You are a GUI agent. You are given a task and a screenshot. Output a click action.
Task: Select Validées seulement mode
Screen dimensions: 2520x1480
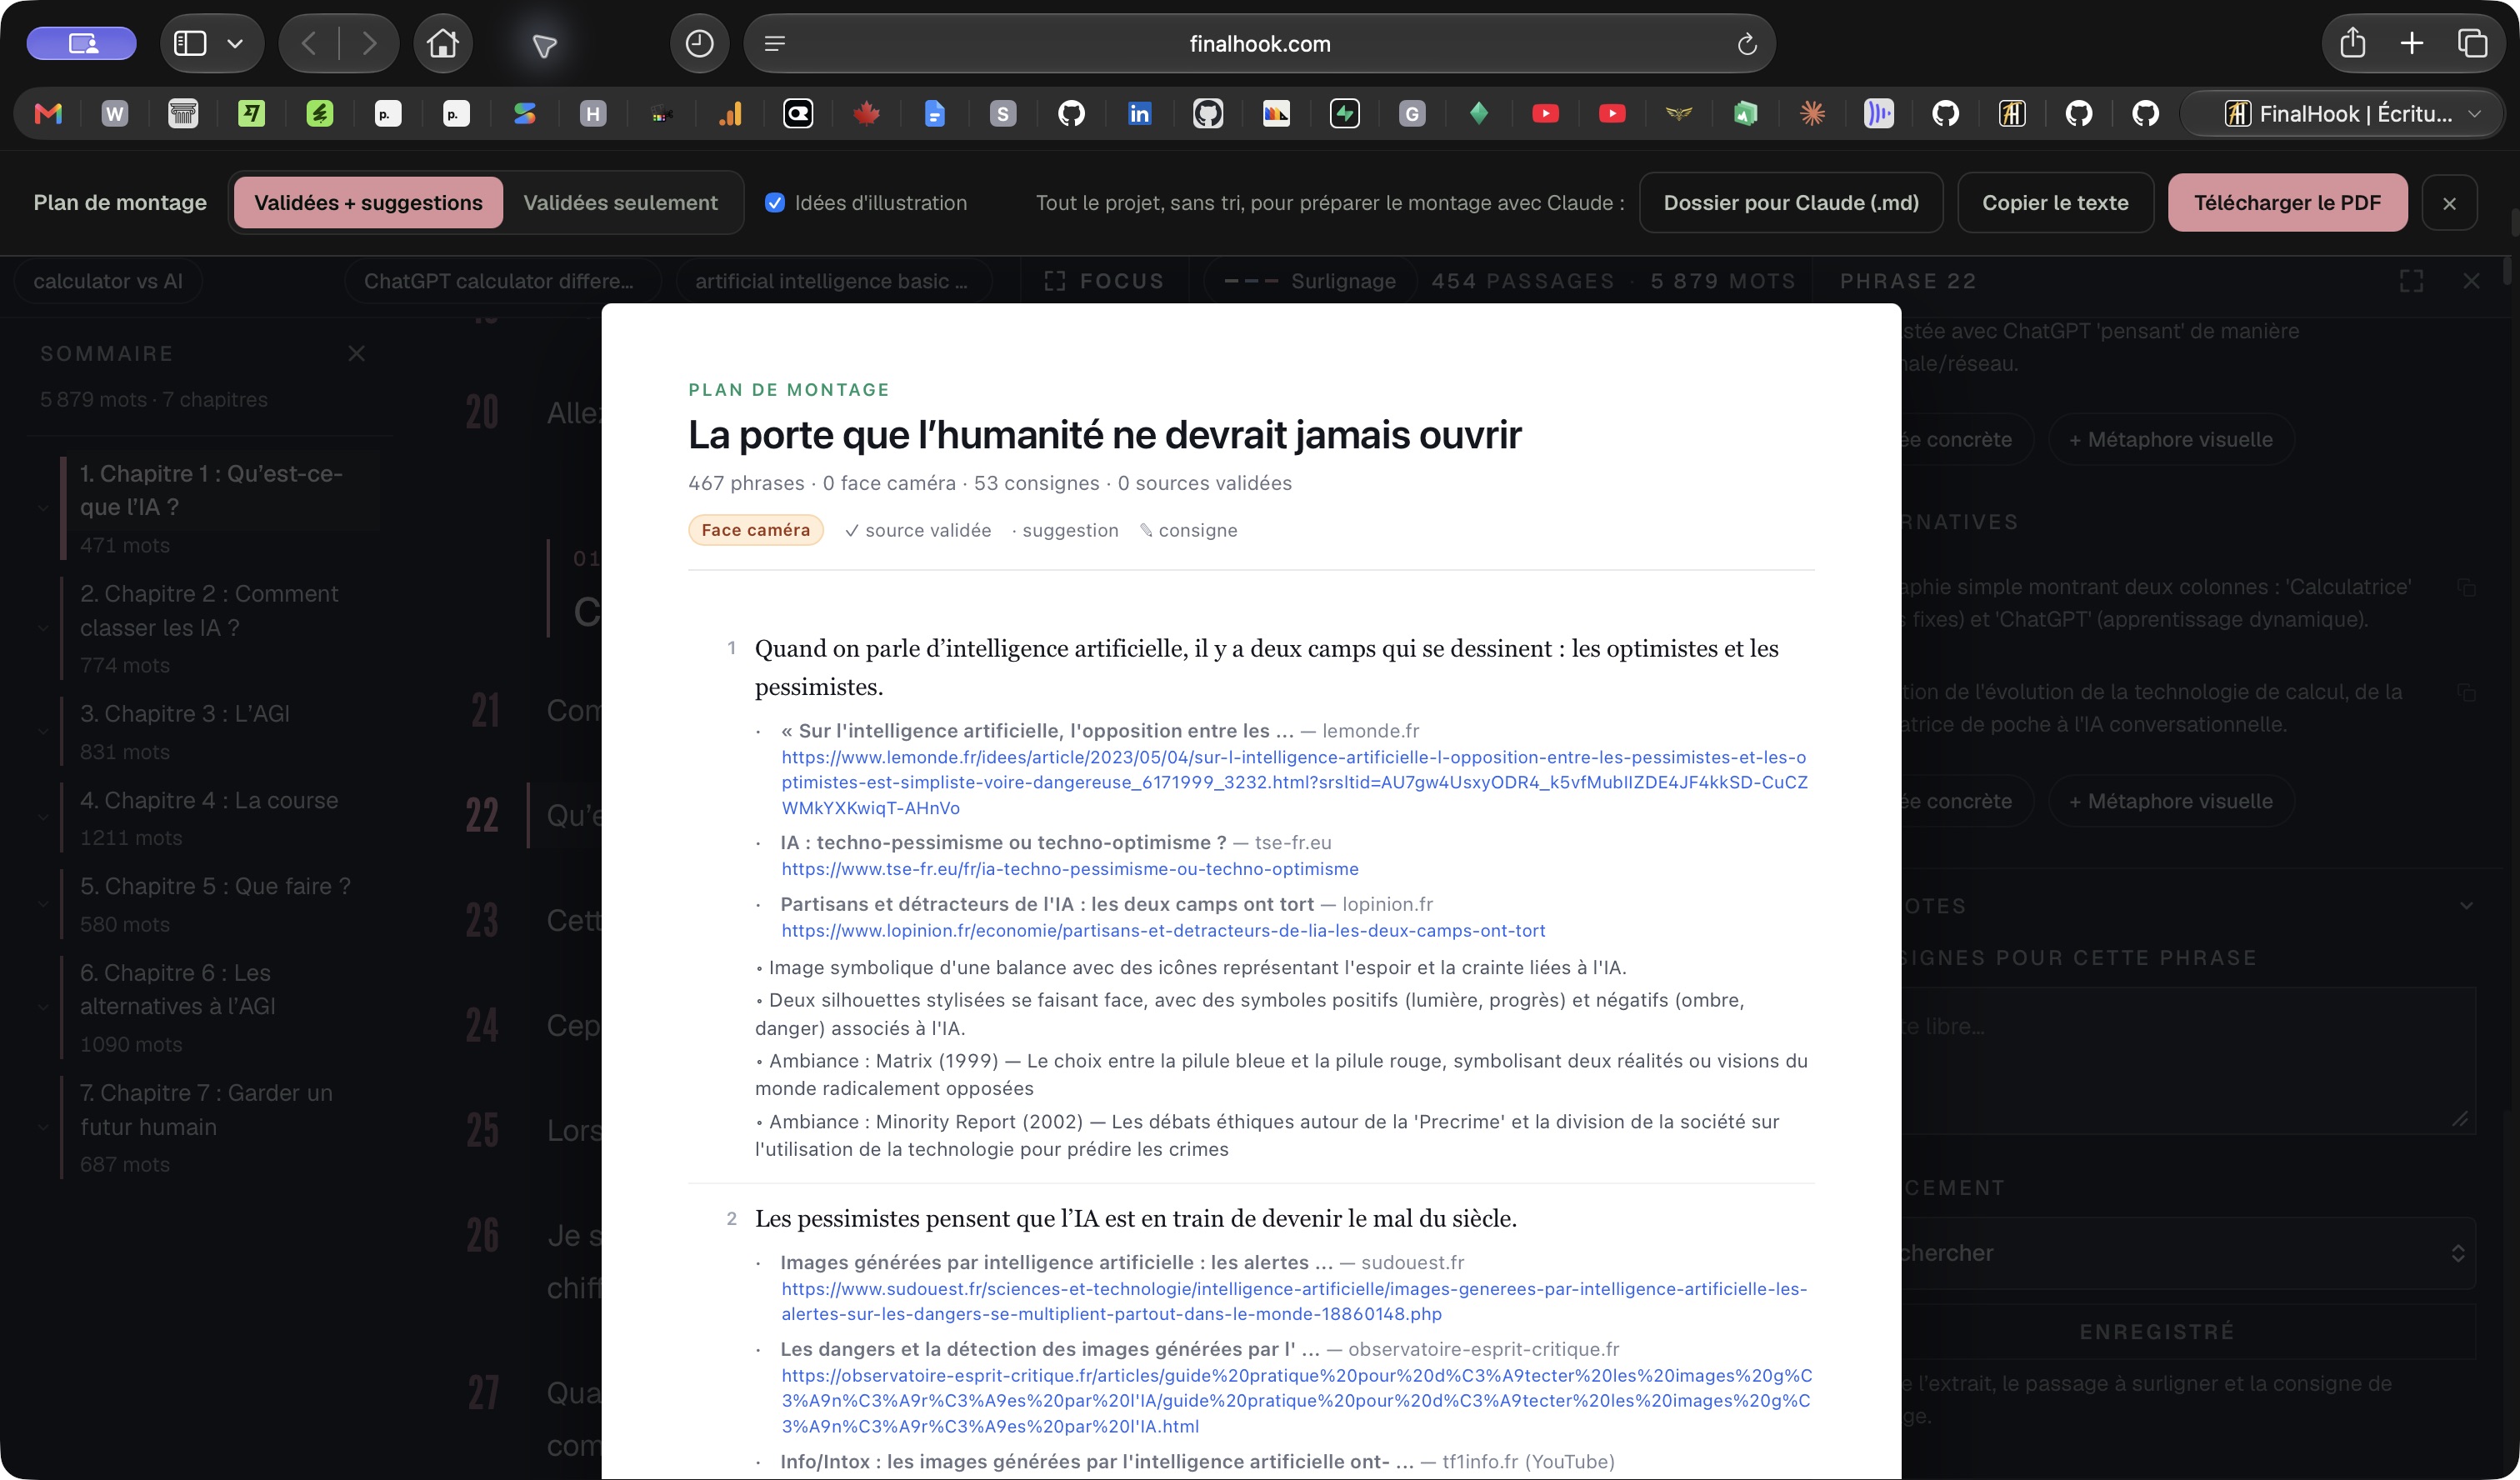click(620, 202)
